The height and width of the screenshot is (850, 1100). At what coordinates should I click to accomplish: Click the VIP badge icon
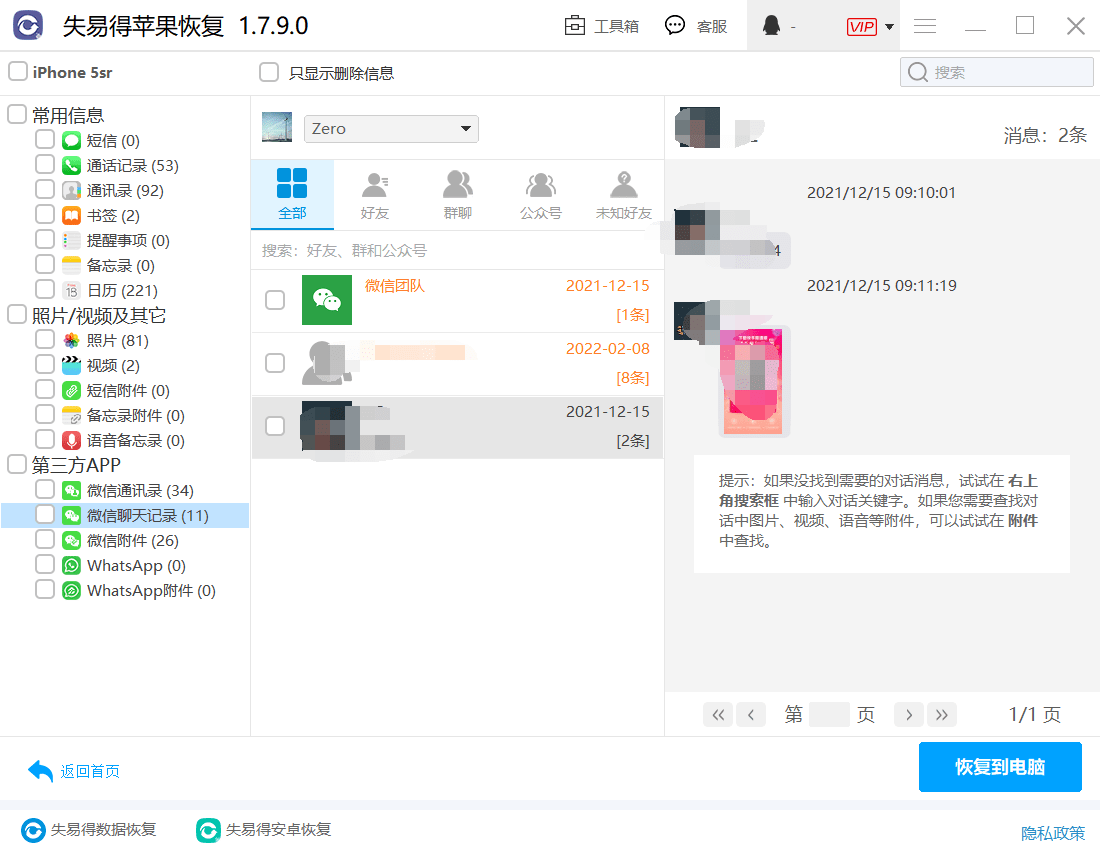coord(861,27)
